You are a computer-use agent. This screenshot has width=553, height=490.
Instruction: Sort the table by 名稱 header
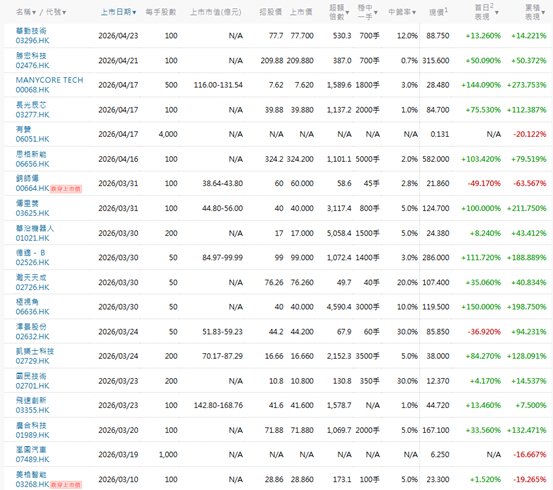[x=26, y=12]
